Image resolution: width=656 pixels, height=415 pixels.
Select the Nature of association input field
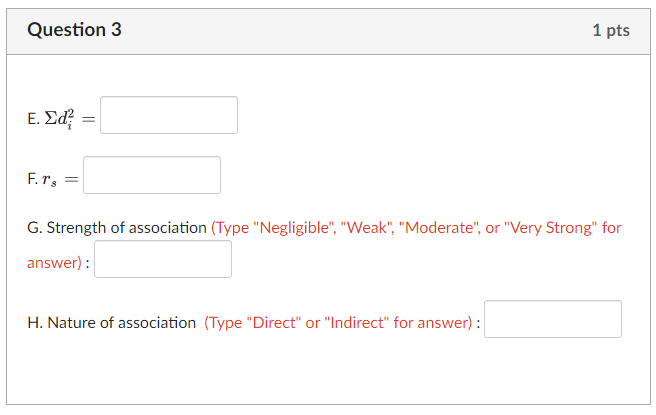(553, 319)
